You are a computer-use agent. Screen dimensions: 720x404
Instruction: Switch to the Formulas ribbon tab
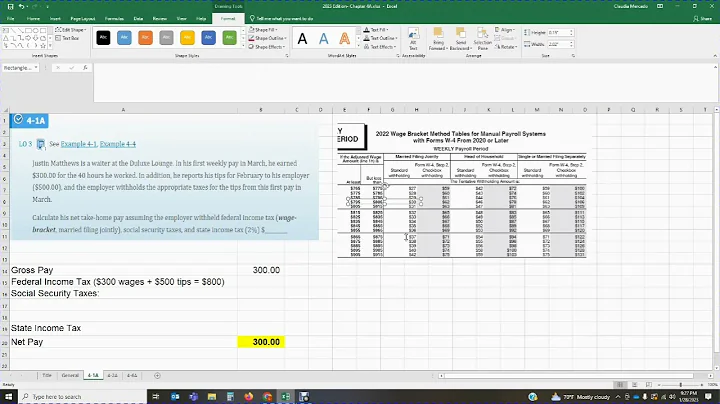click(114, 19)
